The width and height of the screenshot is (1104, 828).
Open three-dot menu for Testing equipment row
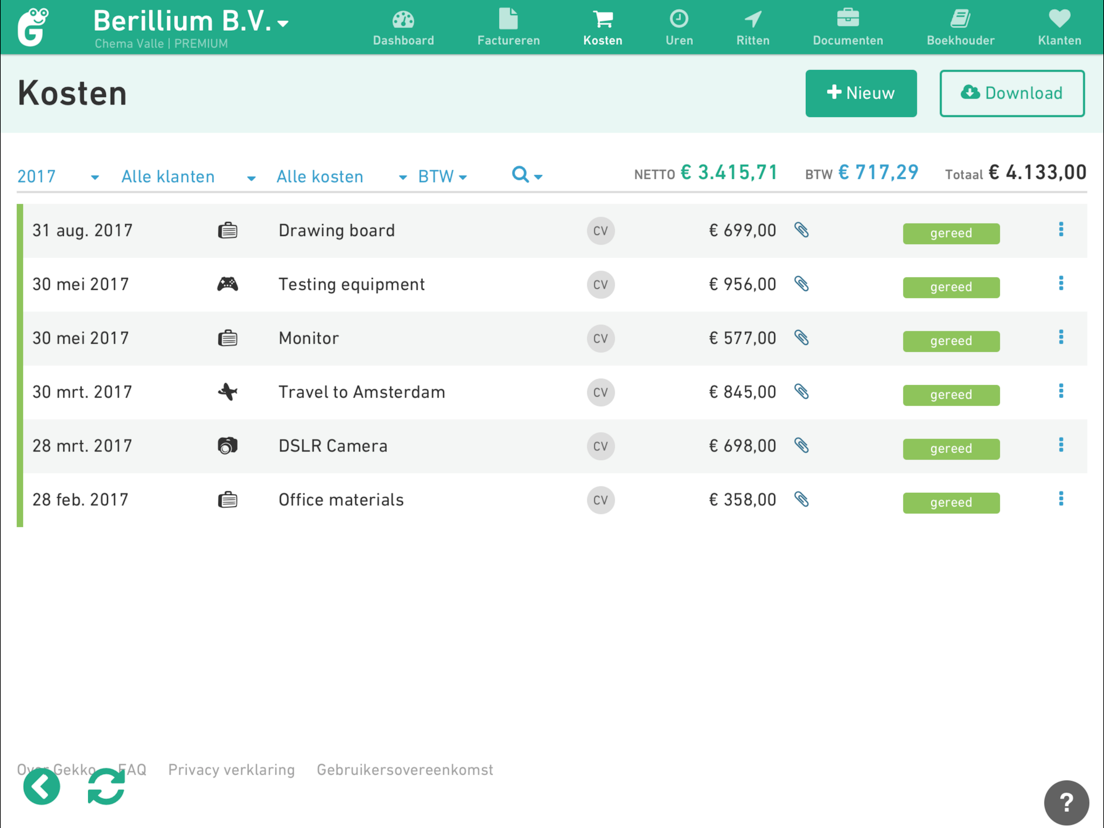pyautogui.click(x=1061, y=283)
